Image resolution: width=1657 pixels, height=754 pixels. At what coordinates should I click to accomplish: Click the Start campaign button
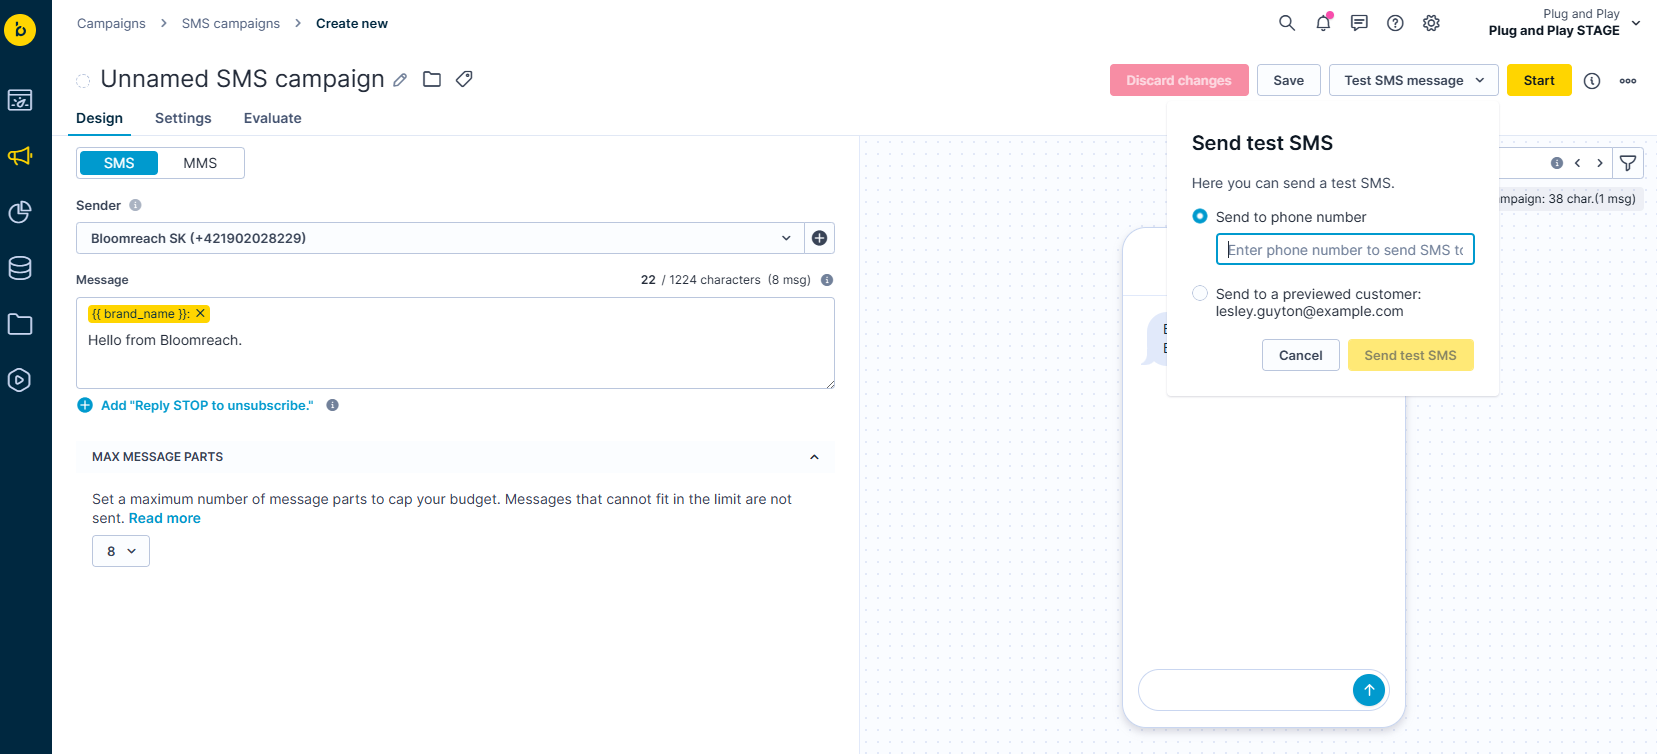pos(1539,80)
